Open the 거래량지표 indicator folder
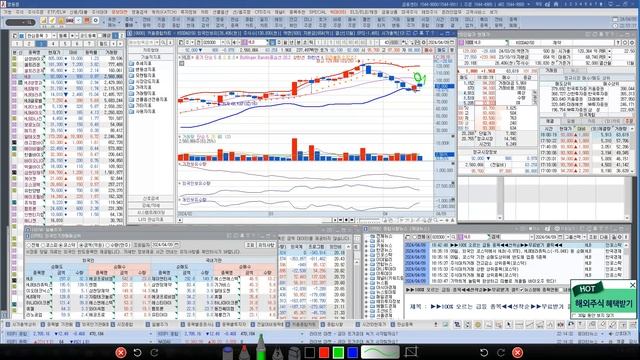 click(142, 93)
